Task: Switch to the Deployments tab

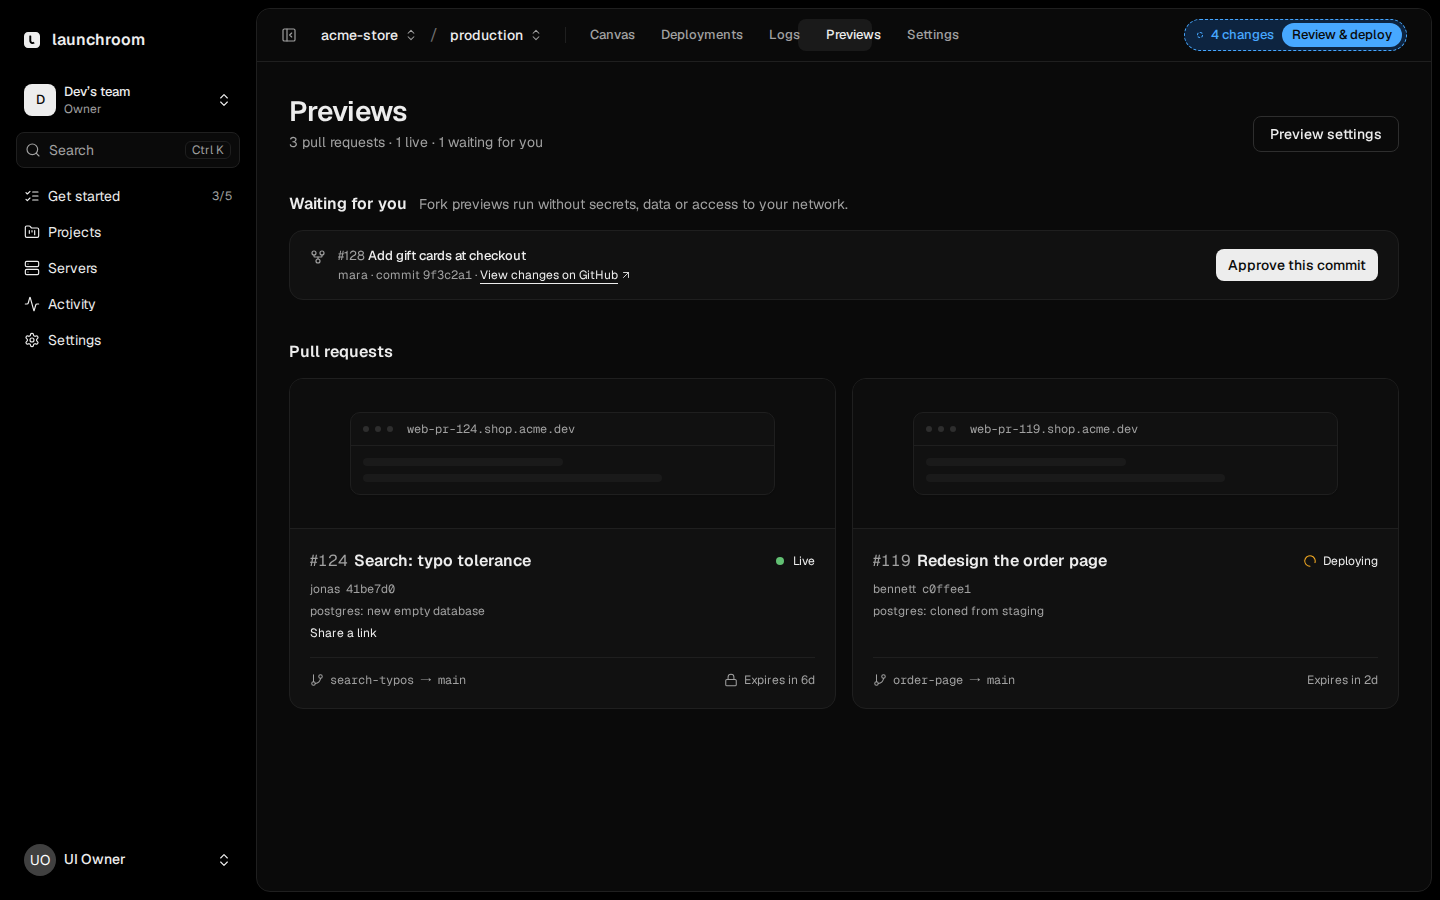Action: [702, 35]
